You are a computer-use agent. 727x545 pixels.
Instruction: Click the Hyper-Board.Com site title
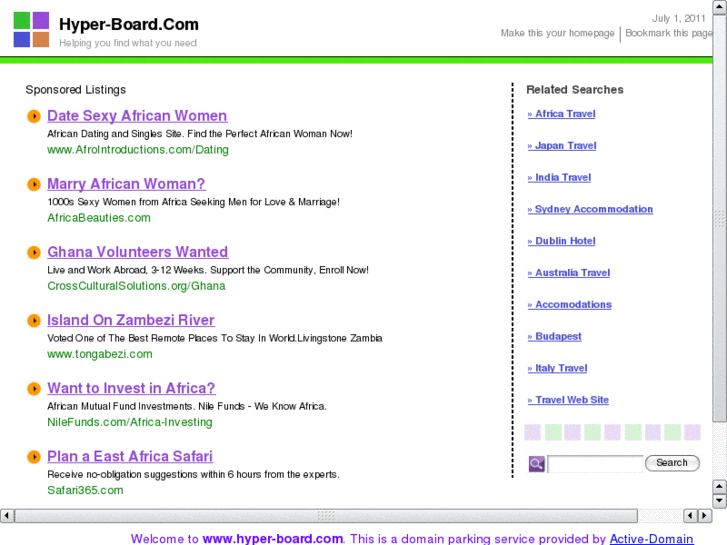click(129, 24)
